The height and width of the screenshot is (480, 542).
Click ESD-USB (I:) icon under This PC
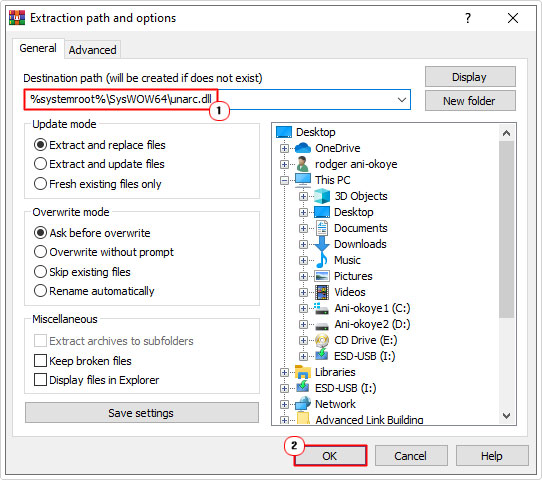point(322,355)
